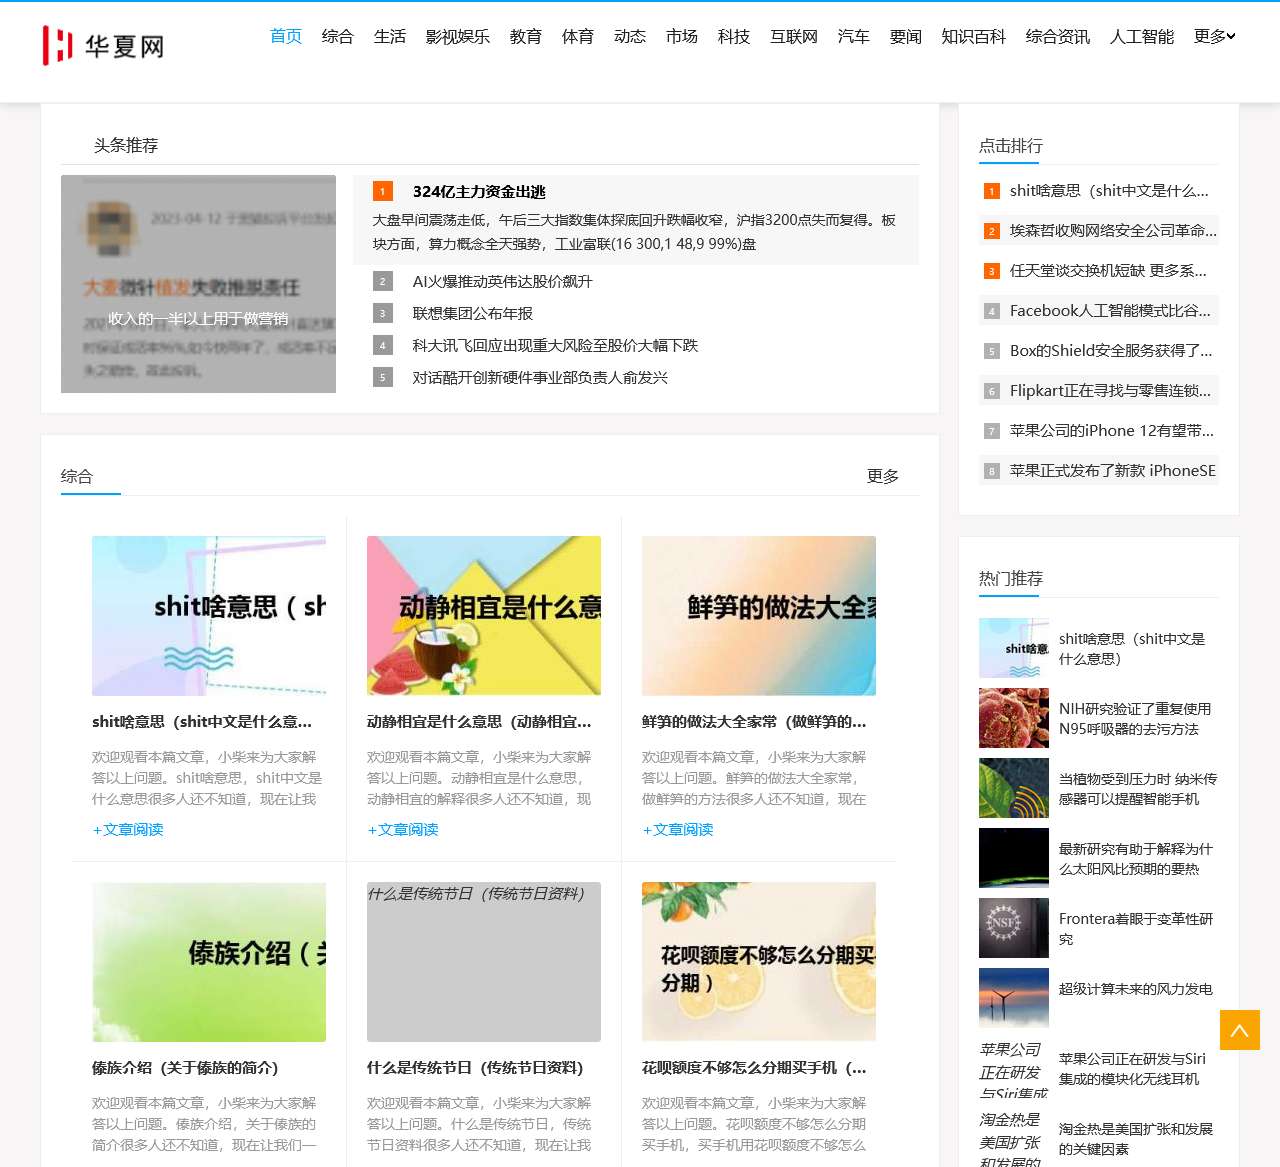
Task: Open 淘金热是美国扩张和发展的关键因素 link
Action: click(1136, 1138)
